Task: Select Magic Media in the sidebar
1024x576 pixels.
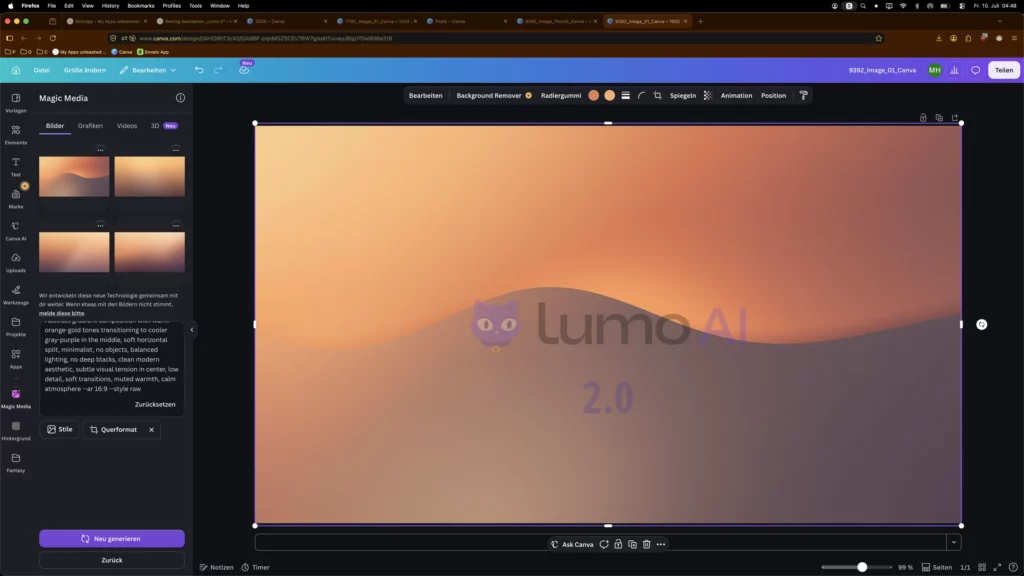Action: click(16, 398)
